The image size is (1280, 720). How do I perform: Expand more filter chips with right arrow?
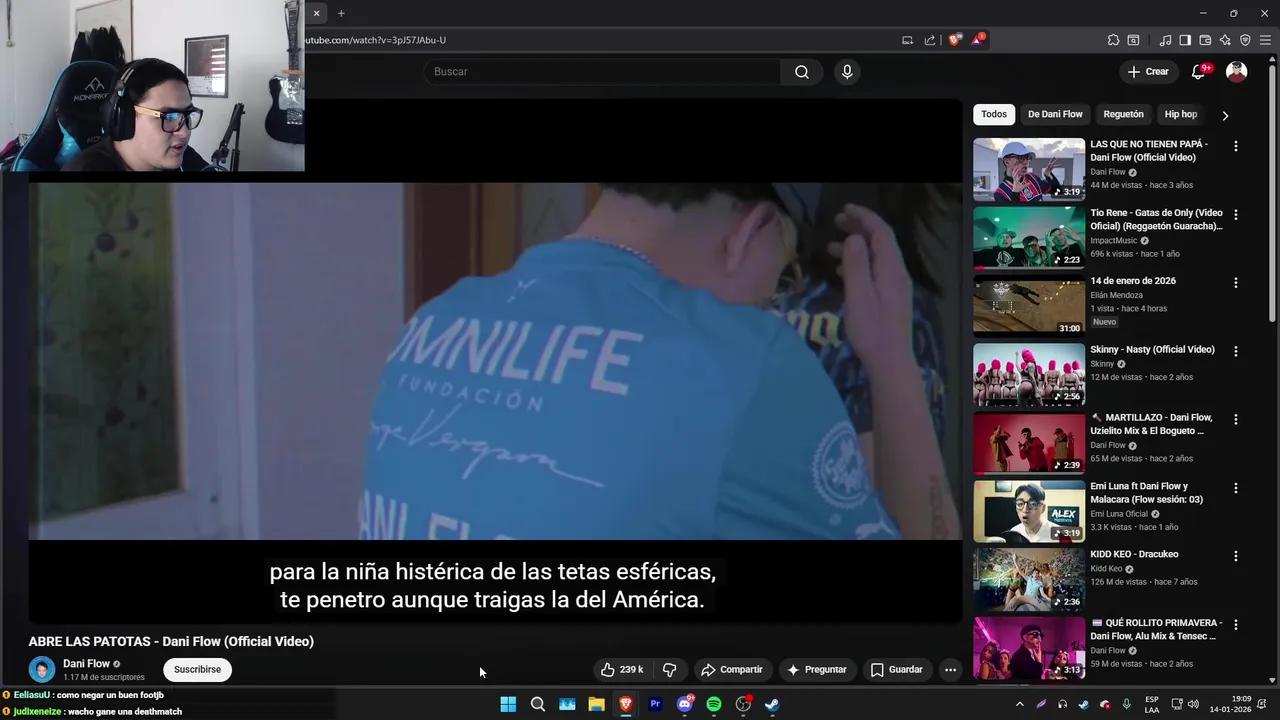pyautogui.click(x=1225, y=115)
